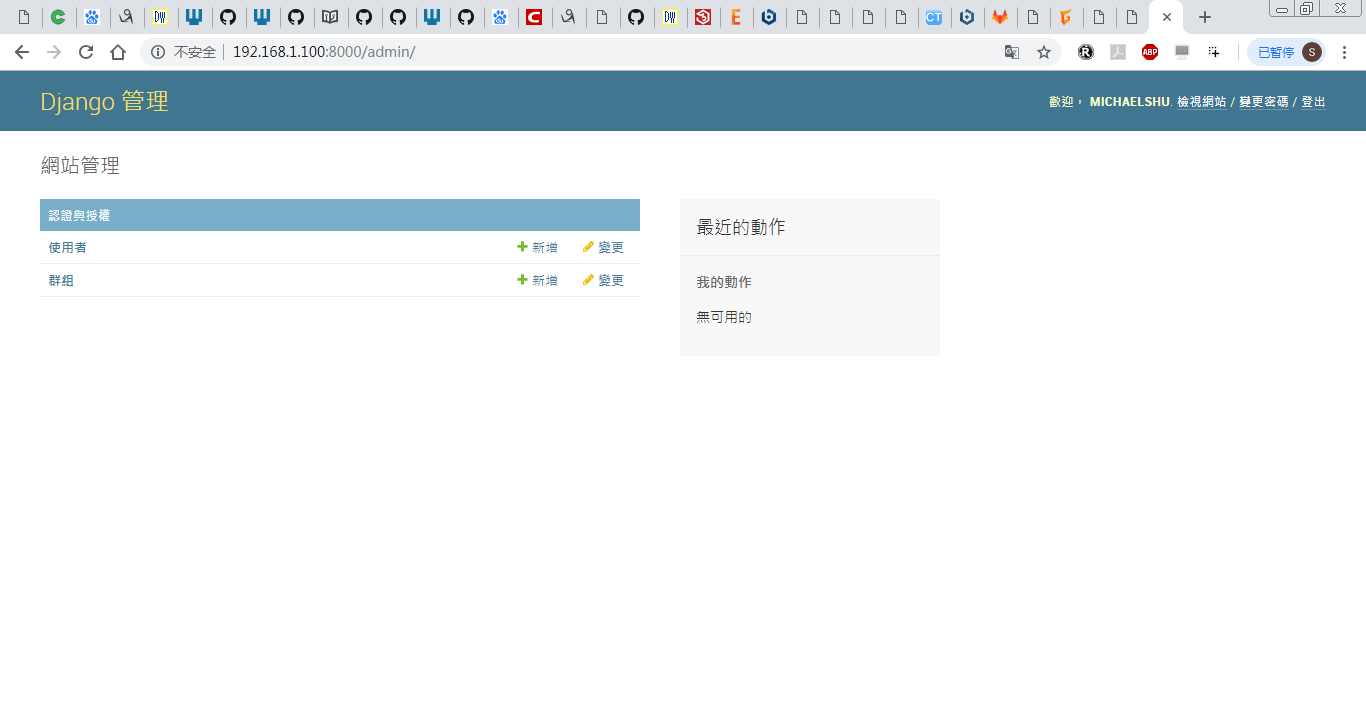The image size is (1366, 704).
Task: Click 檢視網站 link
Action: (x=1201, y=102)
